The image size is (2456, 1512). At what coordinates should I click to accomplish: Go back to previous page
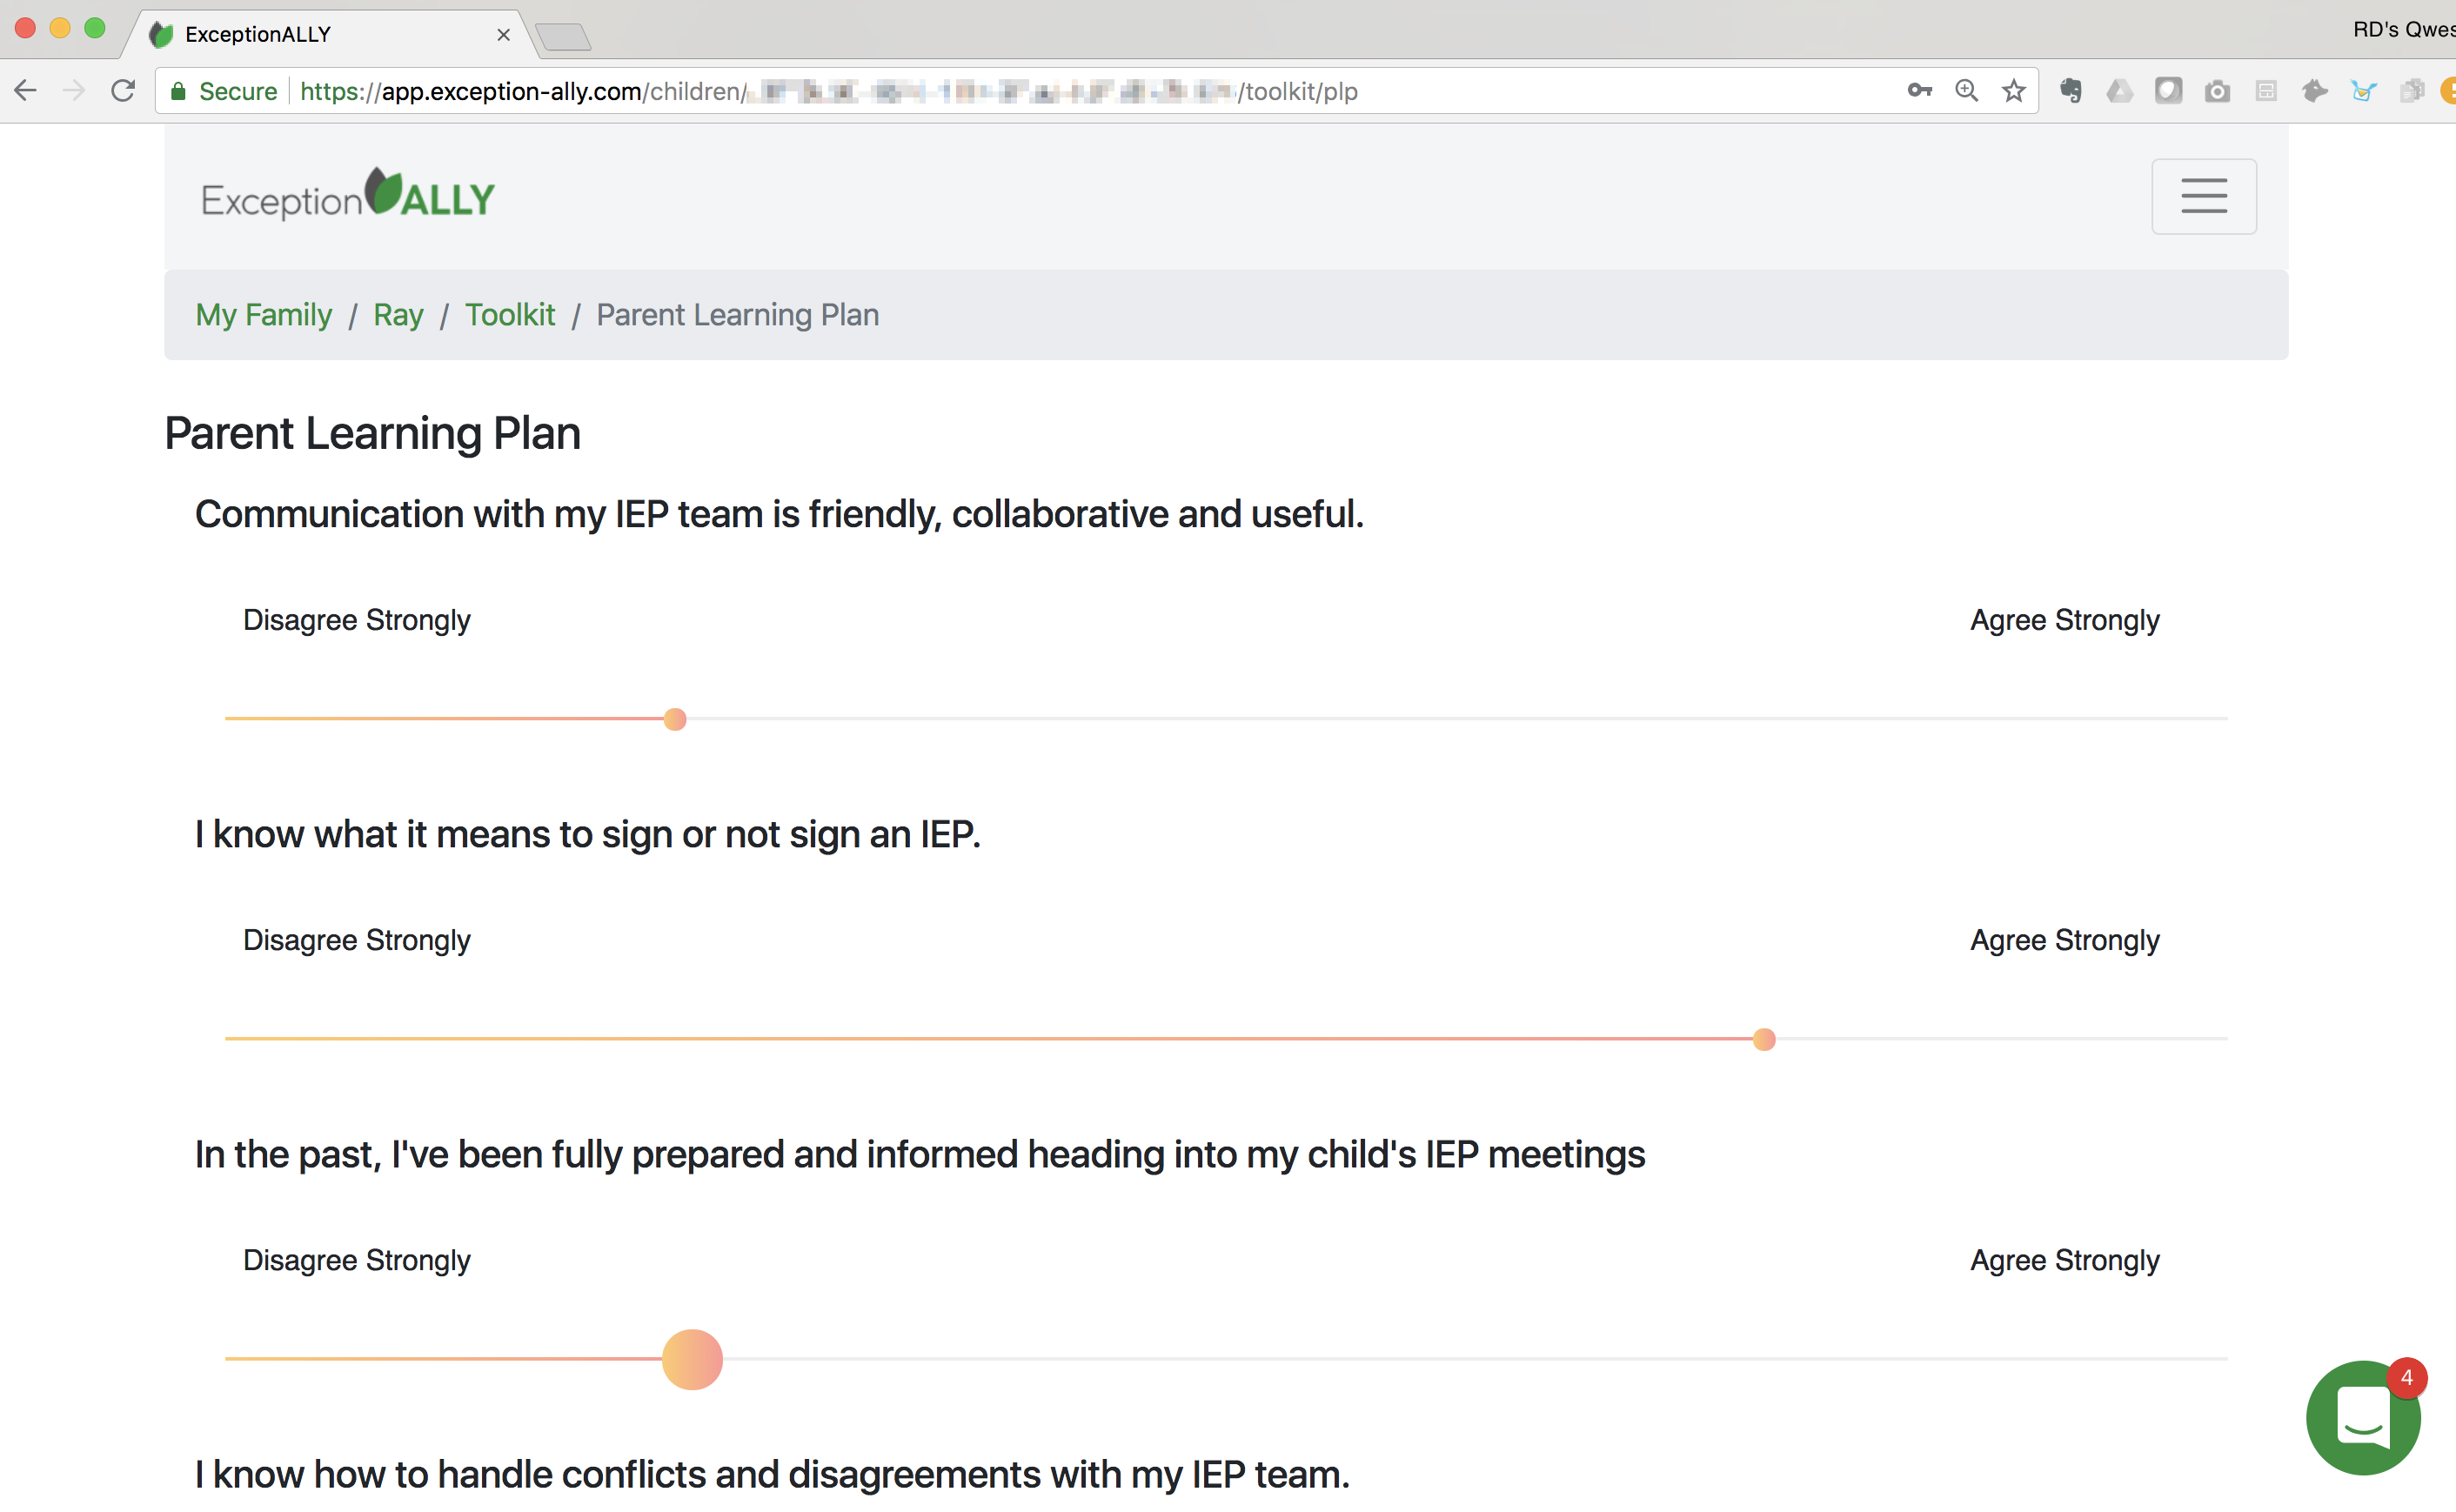[26, 91]
